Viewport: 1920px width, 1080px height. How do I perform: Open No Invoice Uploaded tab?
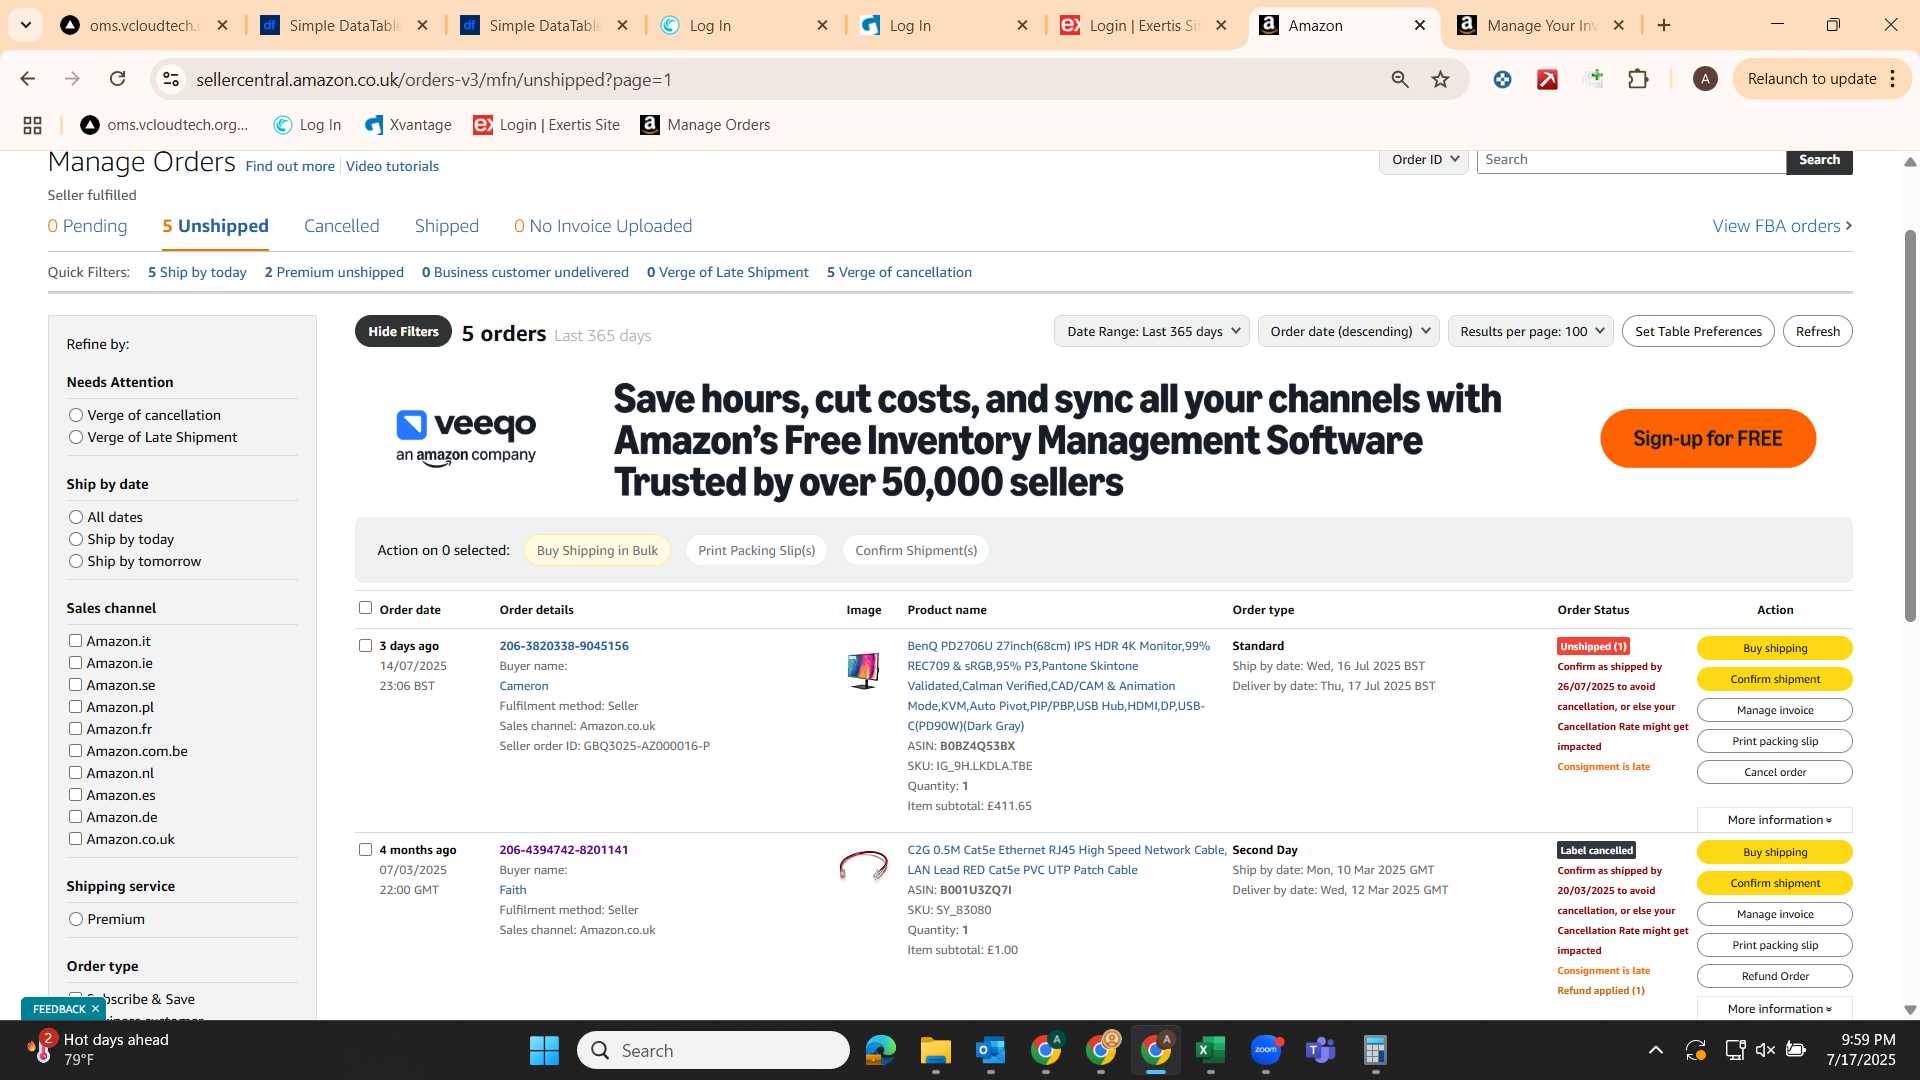[x=603, y=226]
